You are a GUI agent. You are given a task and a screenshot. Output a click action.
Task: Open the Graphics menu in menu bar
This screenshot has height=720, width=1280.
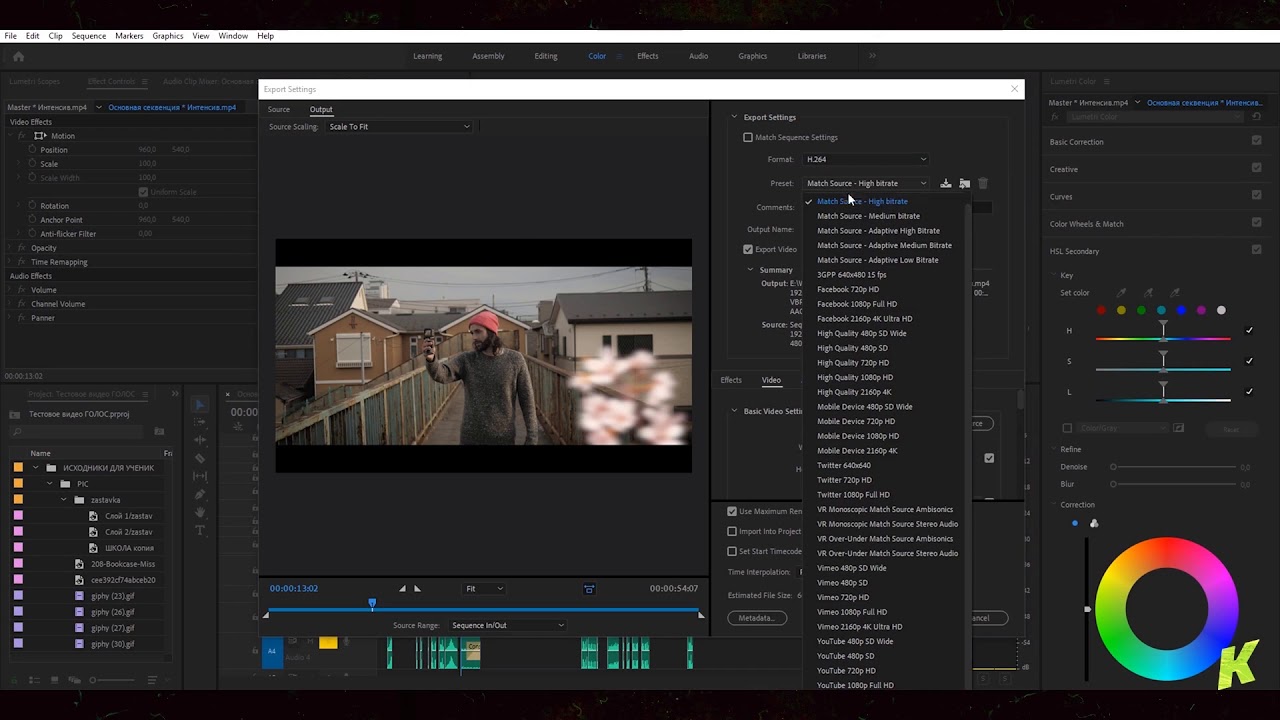click(168, 36)
